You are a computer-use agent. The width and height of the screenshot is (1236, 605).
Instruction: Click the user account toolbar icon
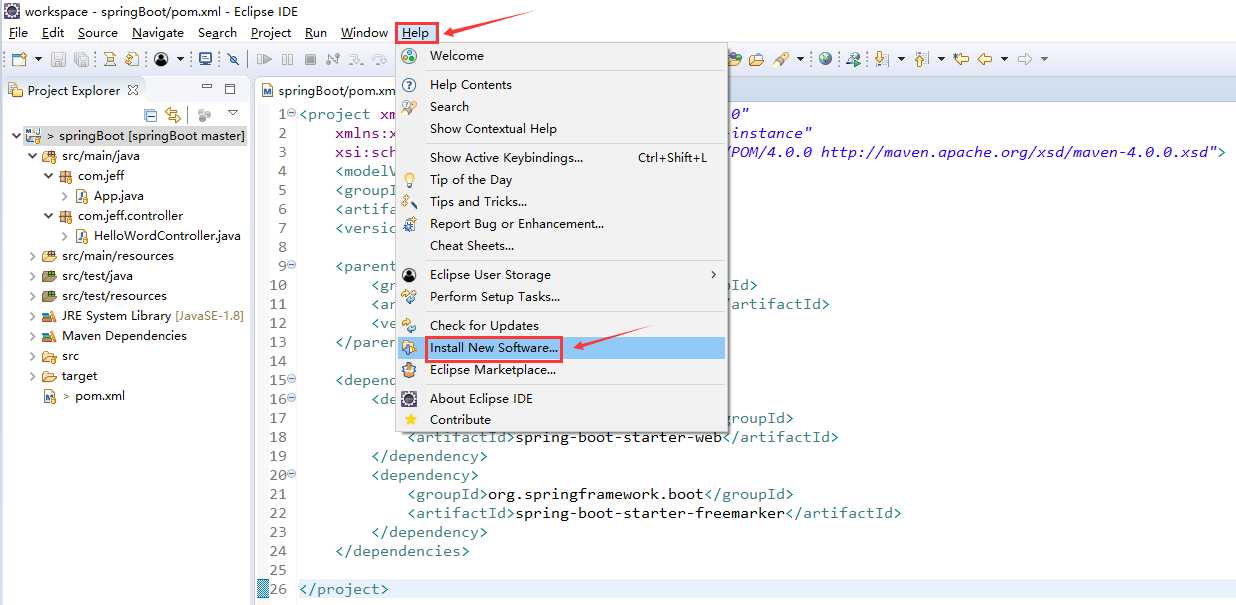[161, 60]
